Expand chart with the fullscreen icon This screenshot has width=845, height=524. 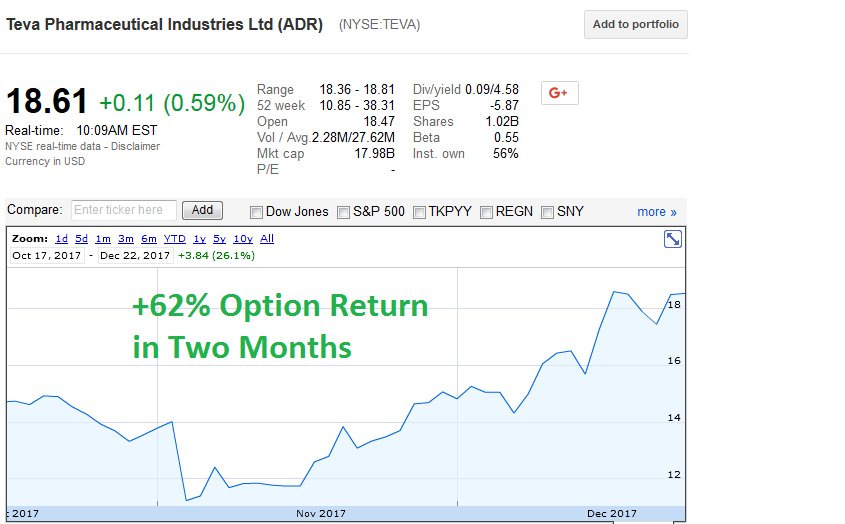(673, 239)
